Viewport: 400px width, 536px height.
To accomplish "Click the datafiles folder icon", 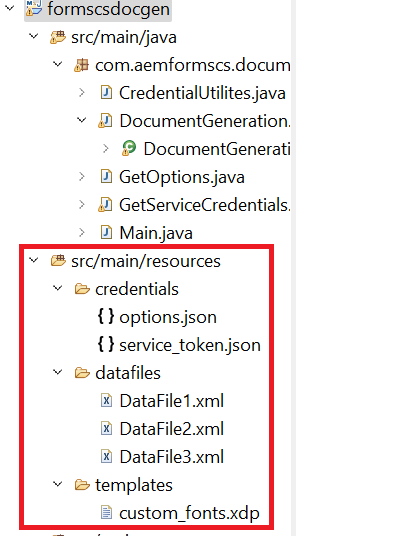I will click(82, 373).
